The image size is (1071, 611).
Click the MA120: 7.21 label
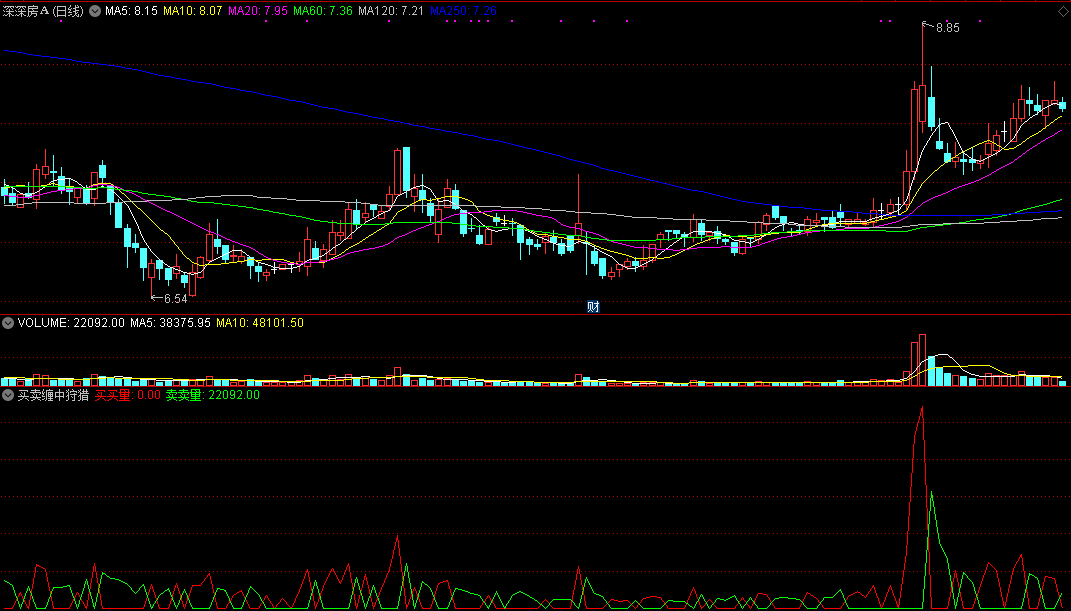pyautogui.click(x=391, y=11)
